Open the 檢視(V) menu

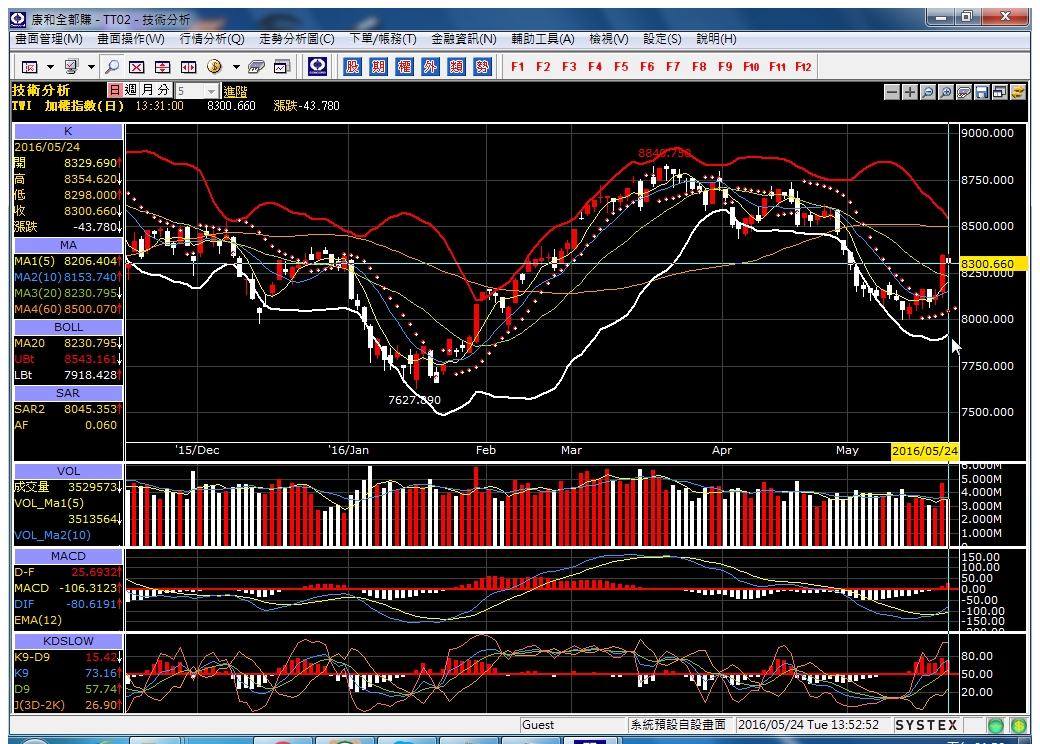coord(609,39)
